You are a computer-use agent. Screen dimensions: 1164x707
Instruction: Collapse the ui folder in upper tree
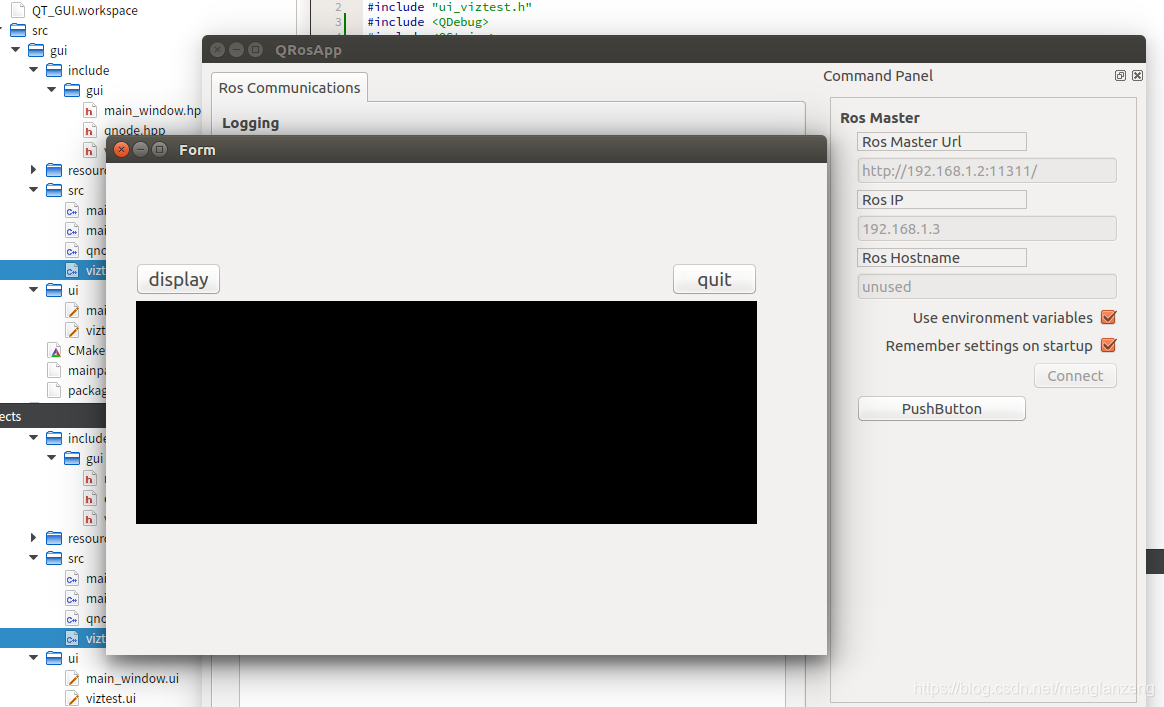pos(33,290)
